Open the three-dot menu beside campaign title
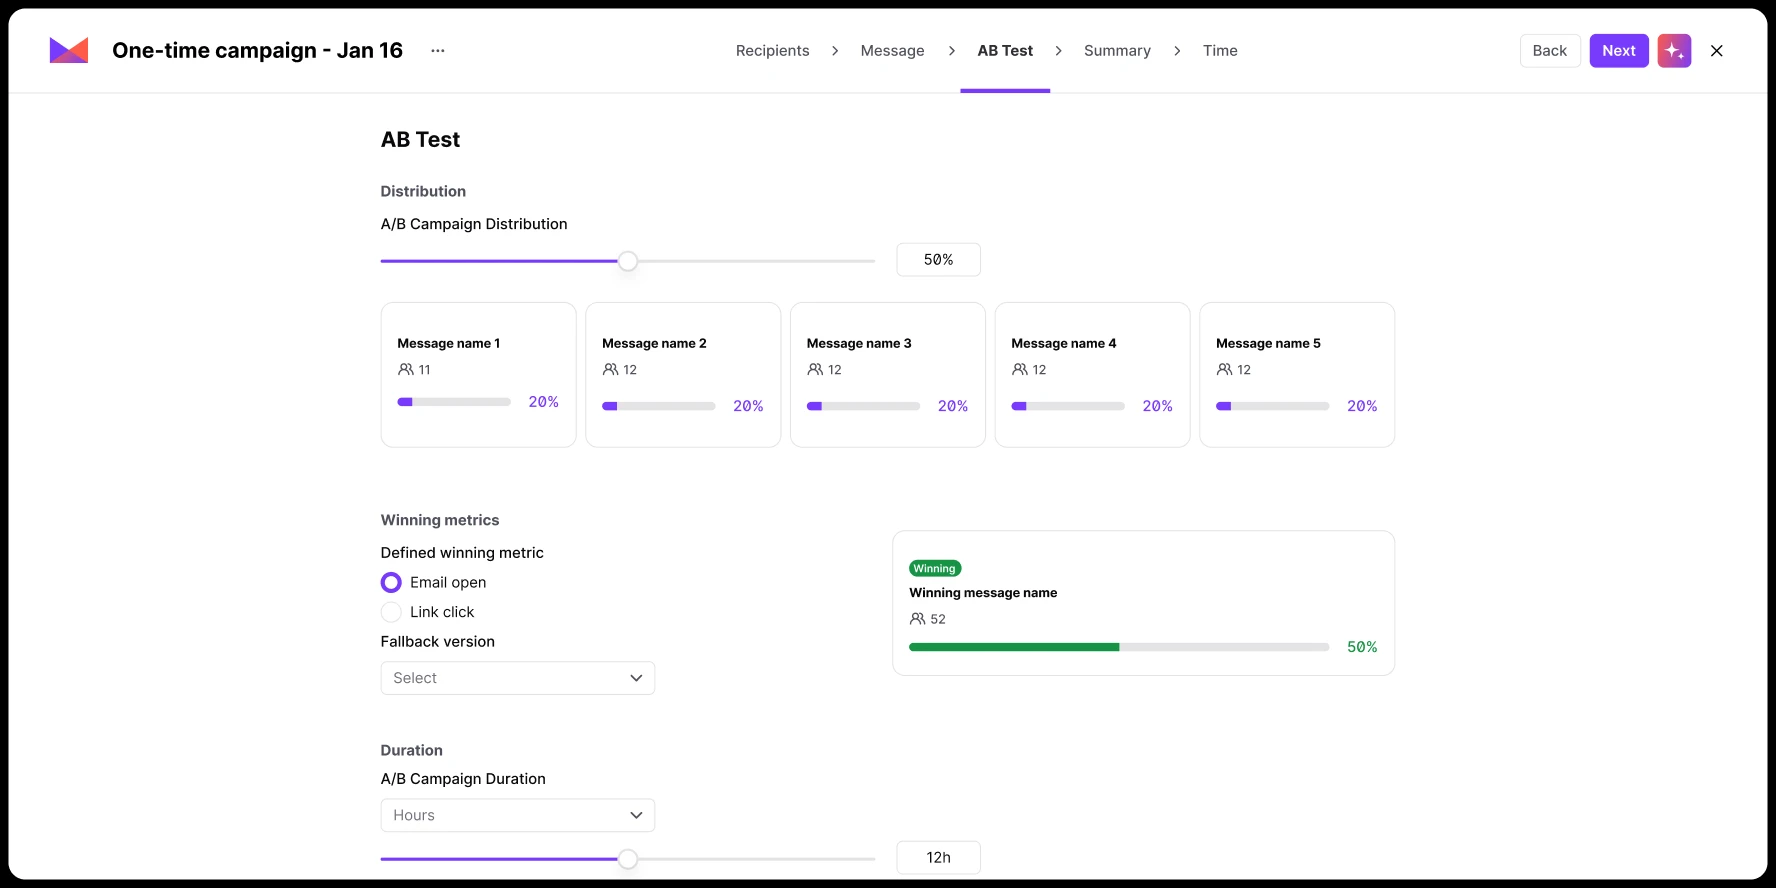The height and width of the screenshot is (888, 1776). pos(438,51)
